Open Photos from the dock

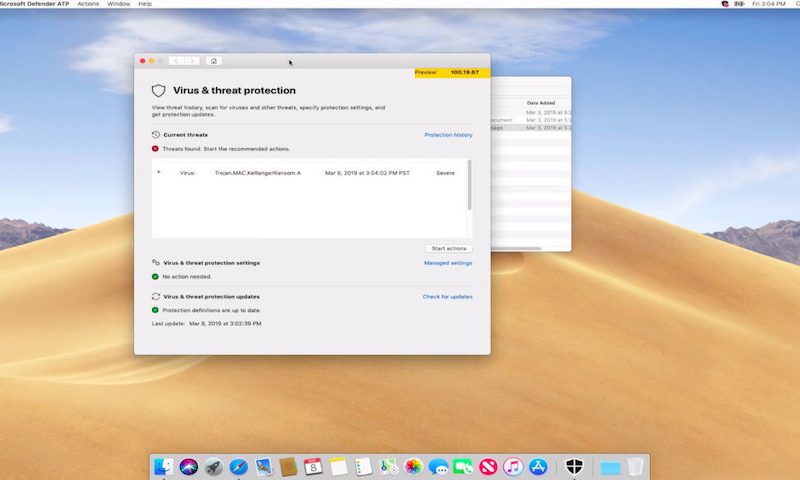(413, 466)
